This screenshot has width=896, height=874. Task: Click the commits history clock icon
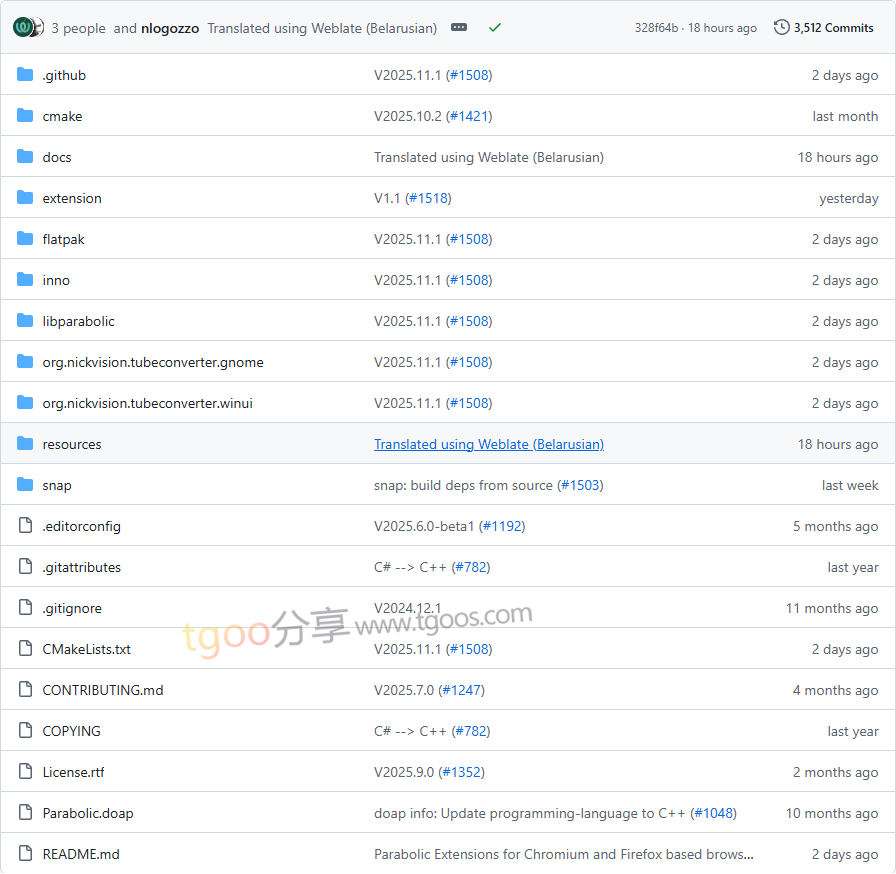click(781, 28)
